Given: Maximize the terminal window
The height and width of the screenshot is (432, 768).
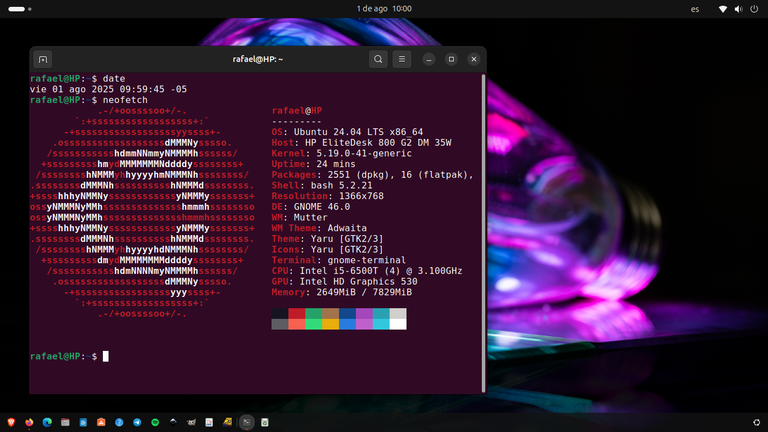Looking at the screenshot, I should (451, 59).
